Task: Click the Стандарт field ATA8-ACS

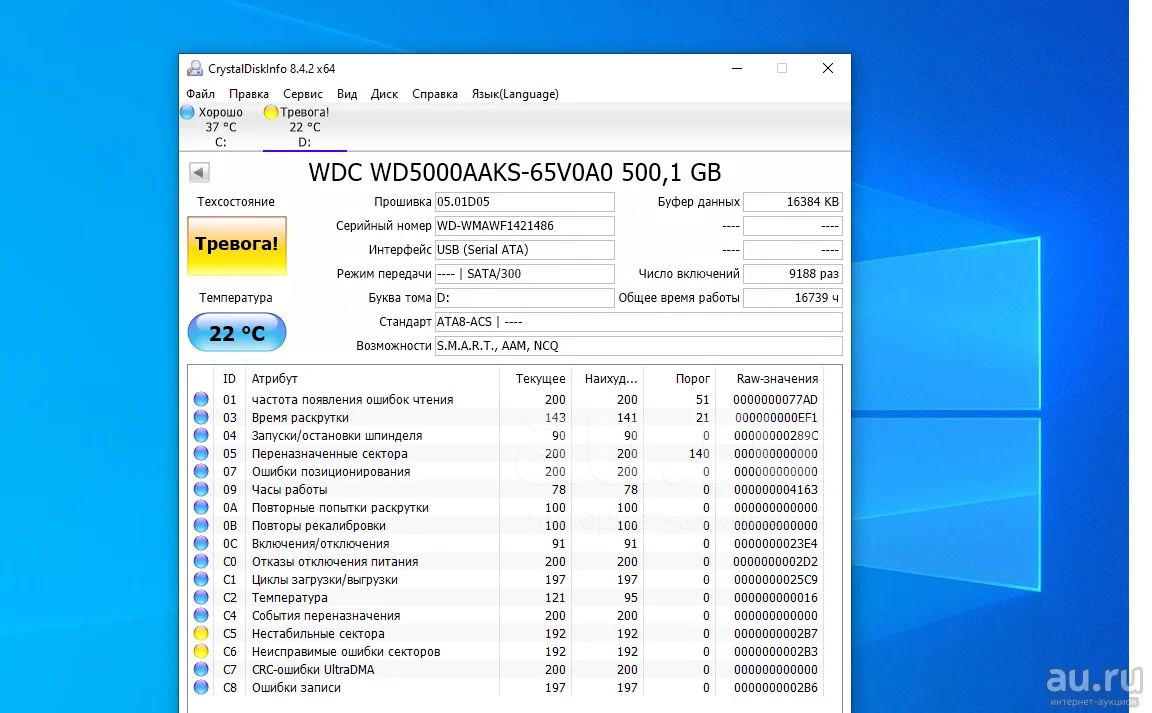Action: point(638,322)
